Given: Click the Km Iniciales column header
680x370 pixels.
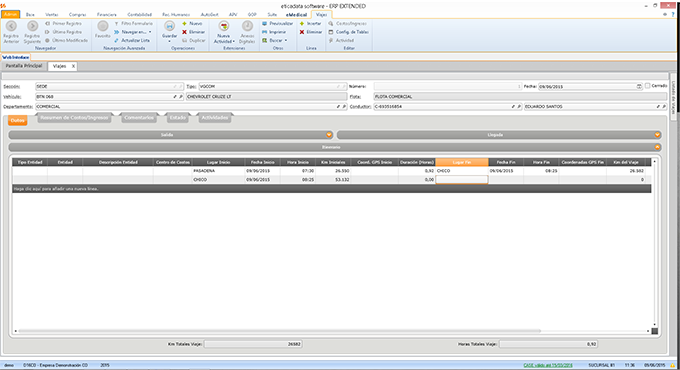Looking at the screenshot, I should pos(333,162).
